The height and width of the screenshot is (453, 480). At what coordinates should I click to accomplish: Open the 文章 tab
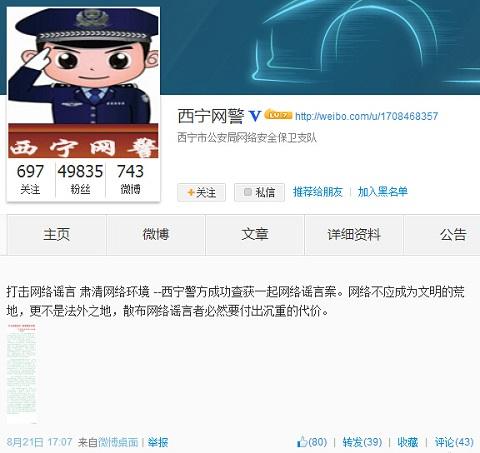click(x=255, y=235)
